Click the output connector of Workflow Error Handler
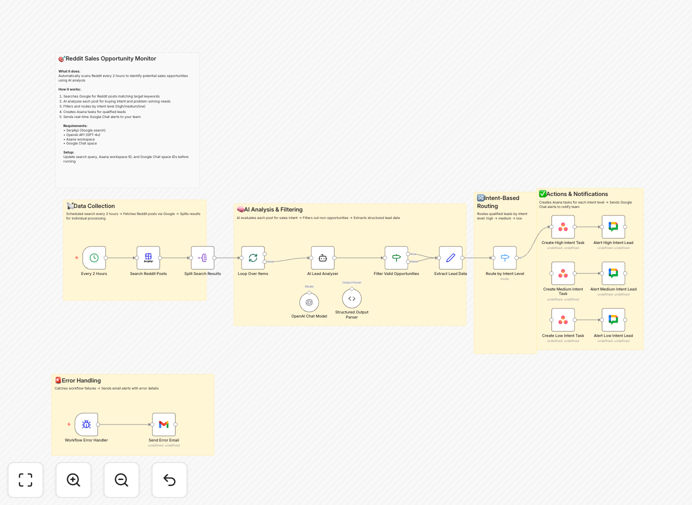The height and width of the screenshot is (505, 692). click(98, 424)
